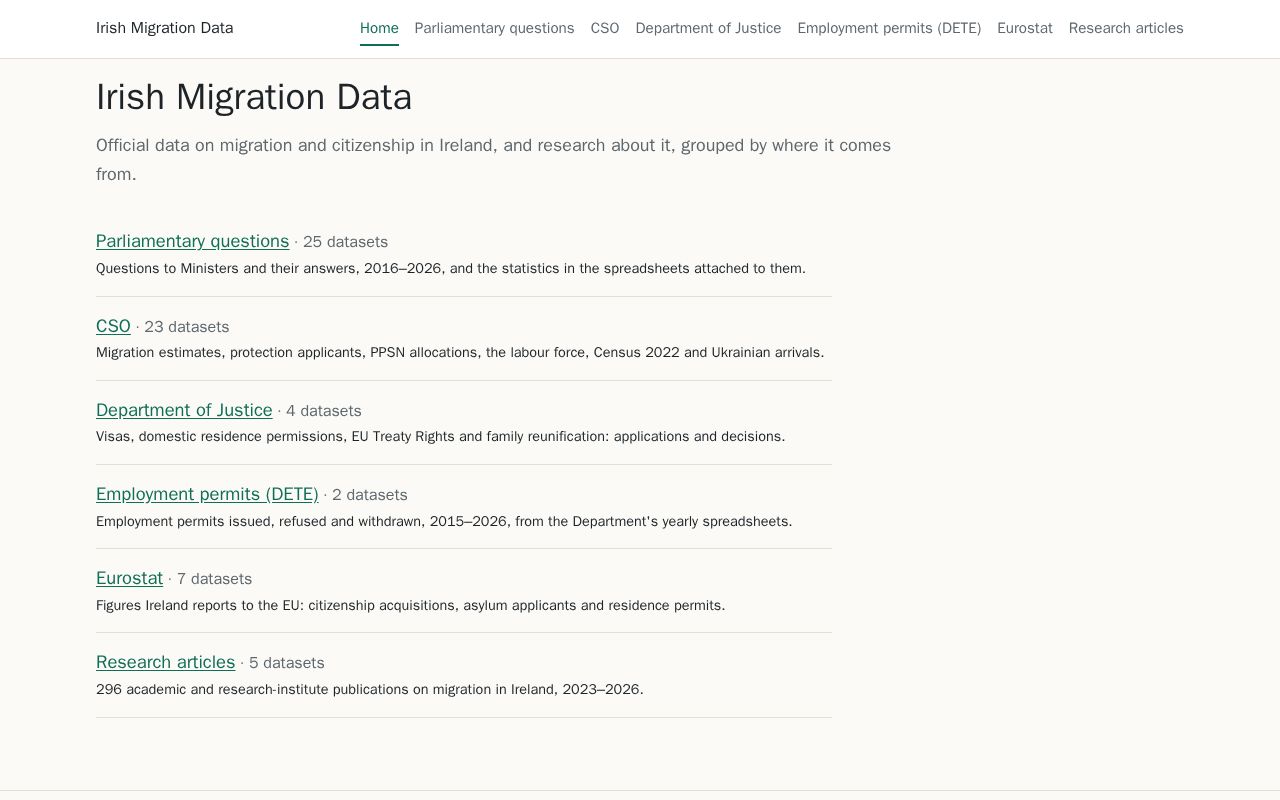The image size is (1280, 800).
Task: Open Employment permits (DETE) in the navigation bar
Action: 889,28
